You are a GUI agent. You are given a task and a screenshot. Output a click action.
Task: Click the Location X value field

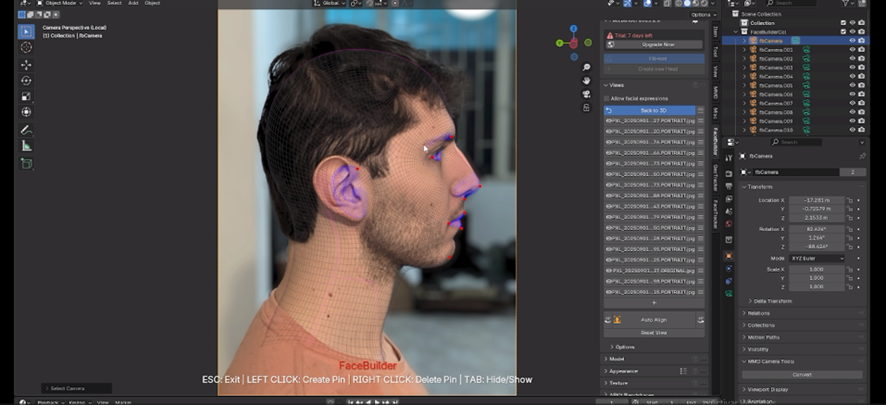pyautogui.click(x=816, y=200)
